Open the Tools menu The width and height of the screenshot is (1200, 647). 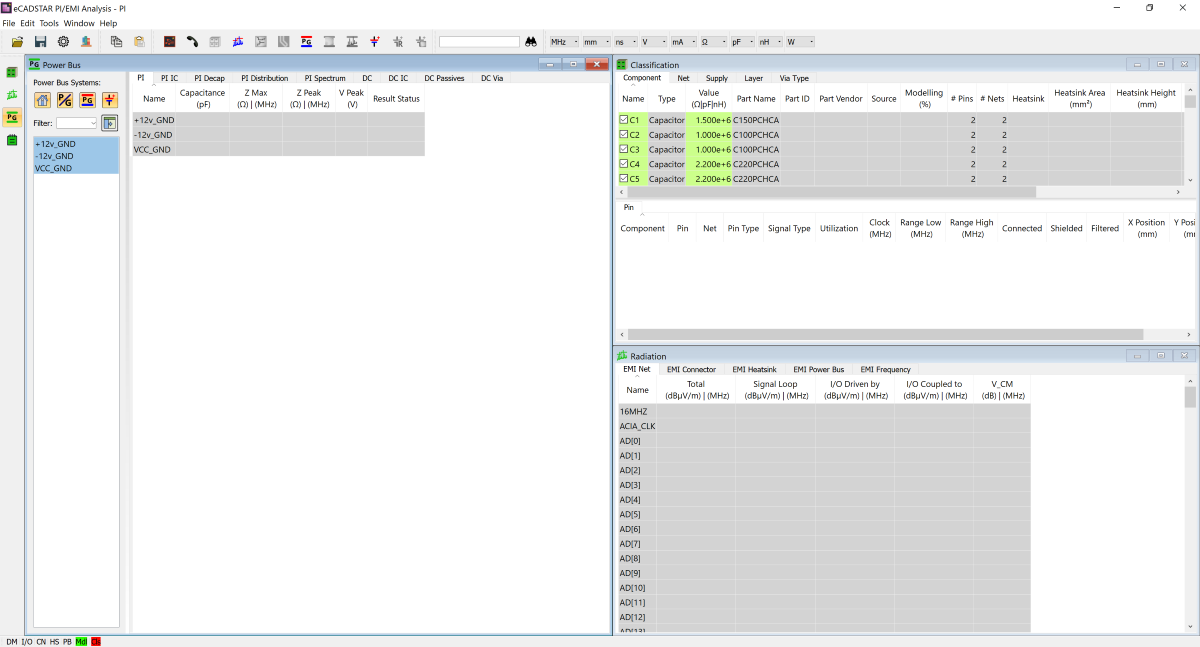pos(49,23)
